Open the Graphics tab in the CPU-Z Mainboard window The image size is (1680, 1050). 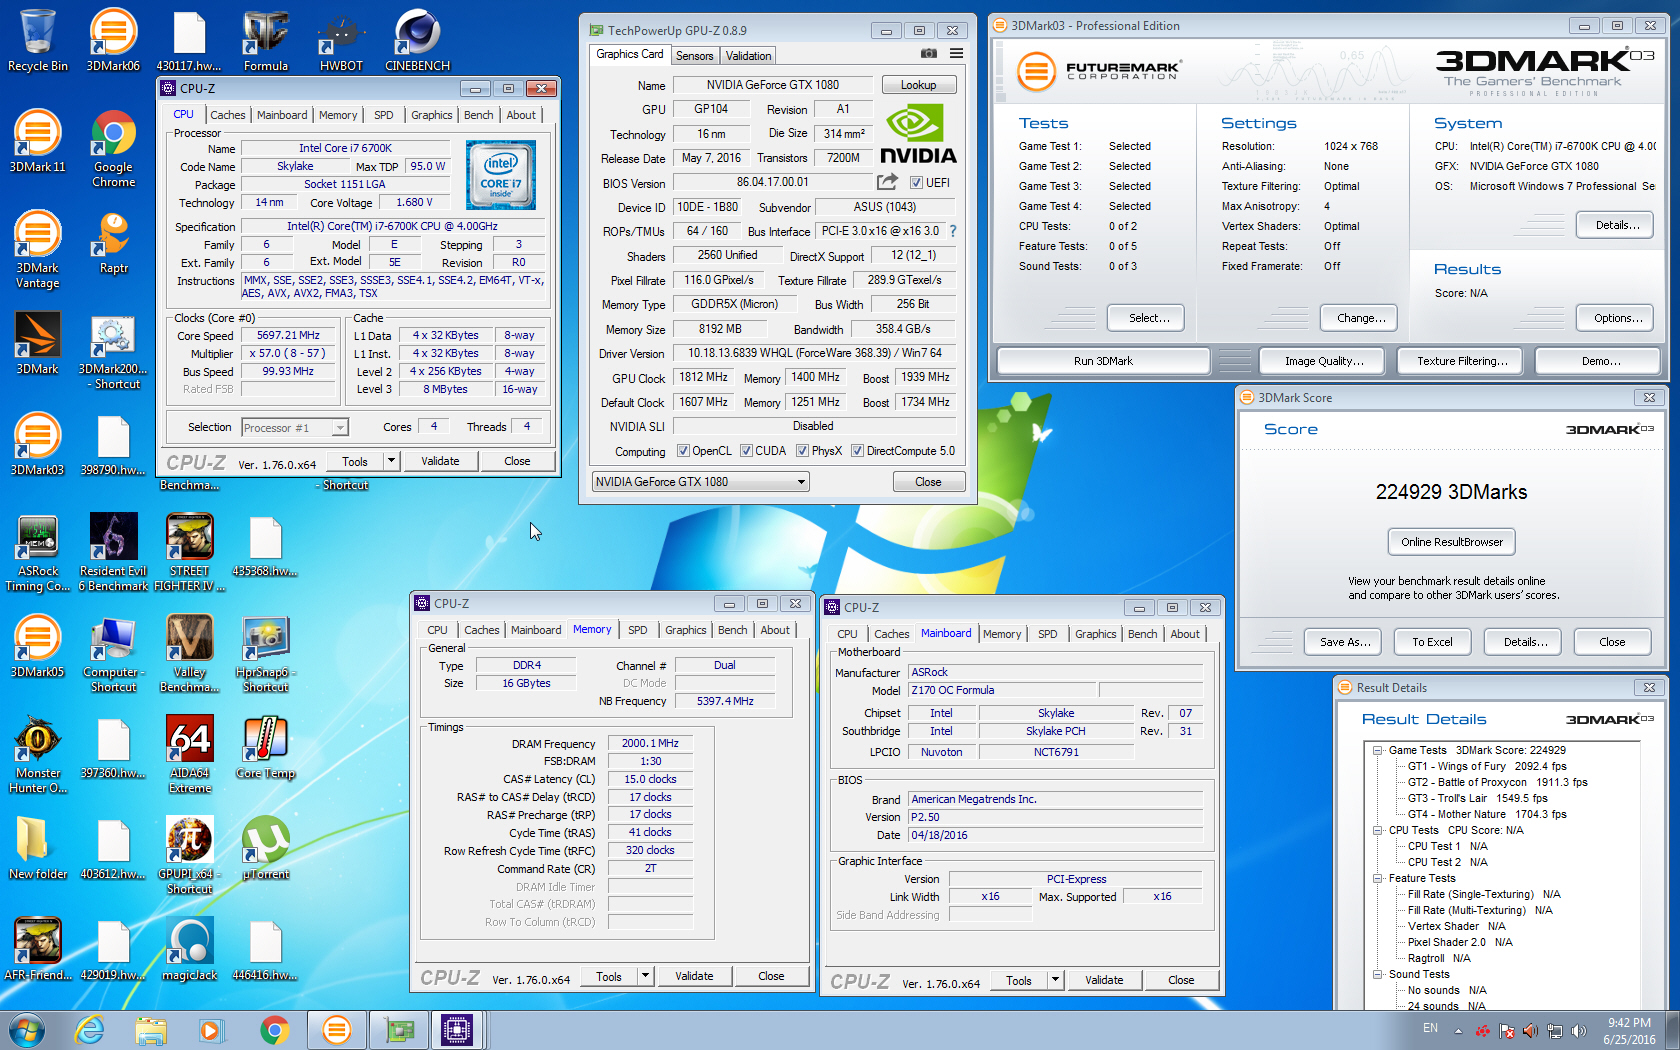pos(1095,634)
